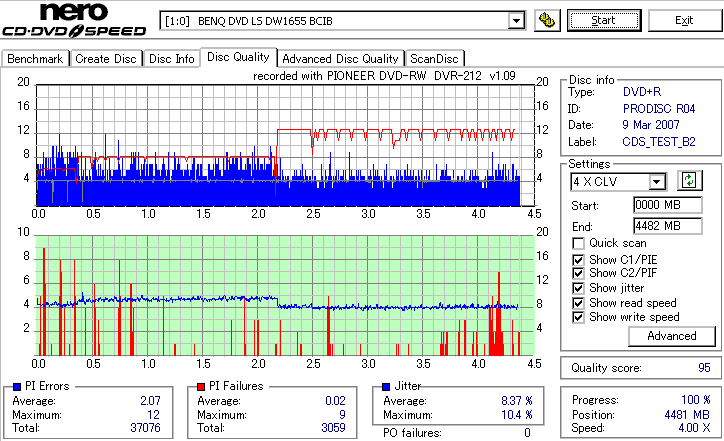724x441 pixels.
Task: Open the Create Disc tab
Action: tap(106, 59)
